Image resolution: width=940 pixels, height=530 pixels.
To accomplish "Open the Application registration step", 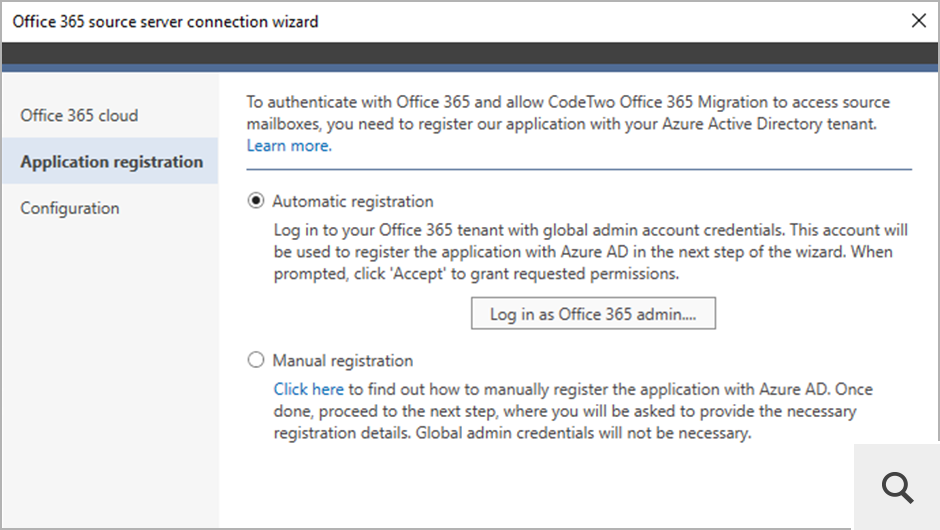I will [x=110, y=161].
